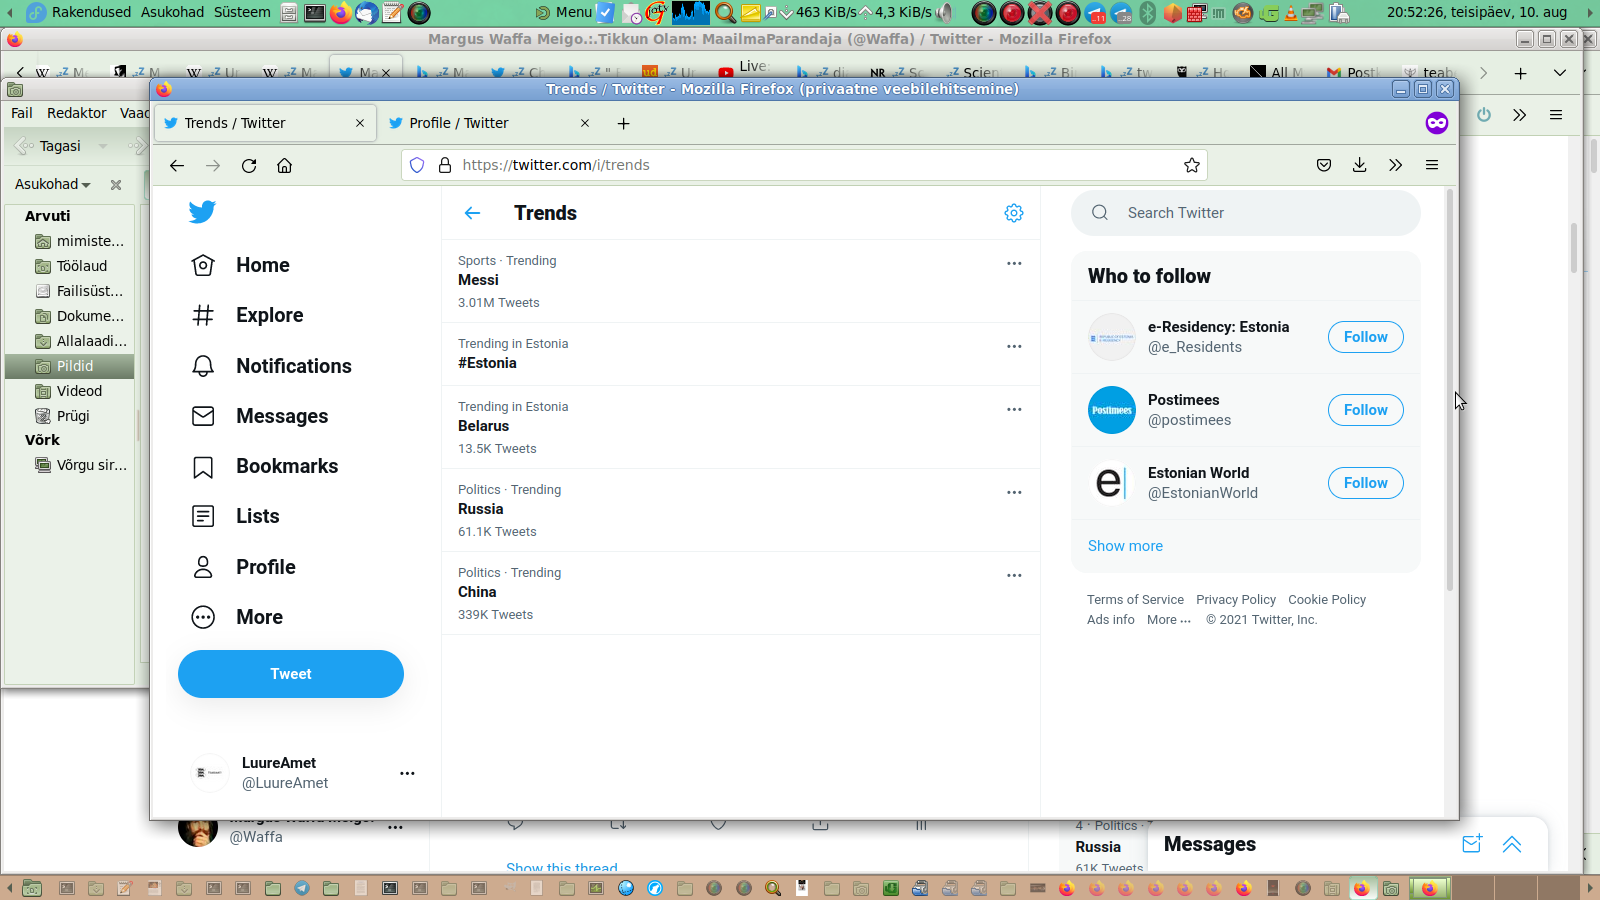Select Töölaud in file manager sidebar
This screenshot has width=1600, height=900.
[x=70, y=266]
